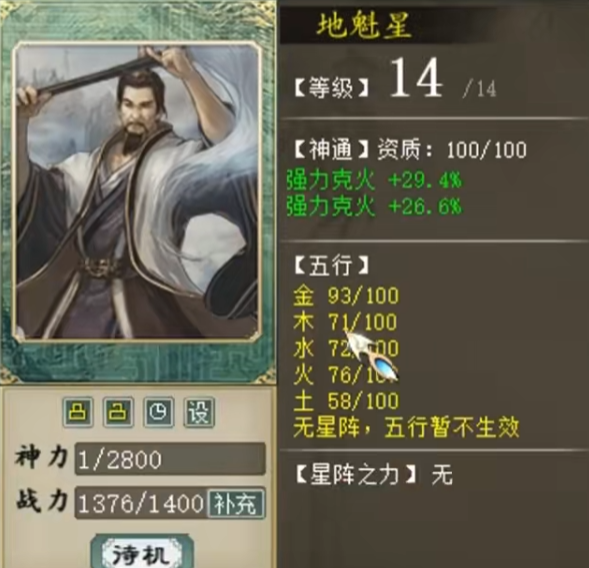Select the 地魁星 title header
The image size is (589, 568).
(364, 26)
